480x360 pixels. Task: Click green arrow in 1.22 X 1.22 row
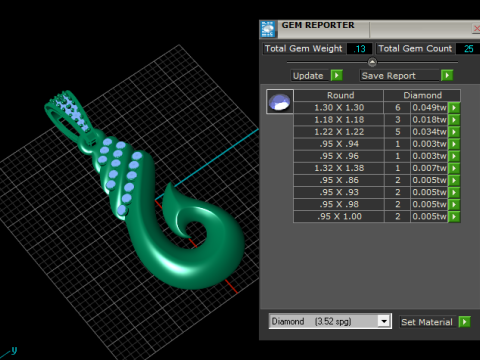(x=454, y=132)
